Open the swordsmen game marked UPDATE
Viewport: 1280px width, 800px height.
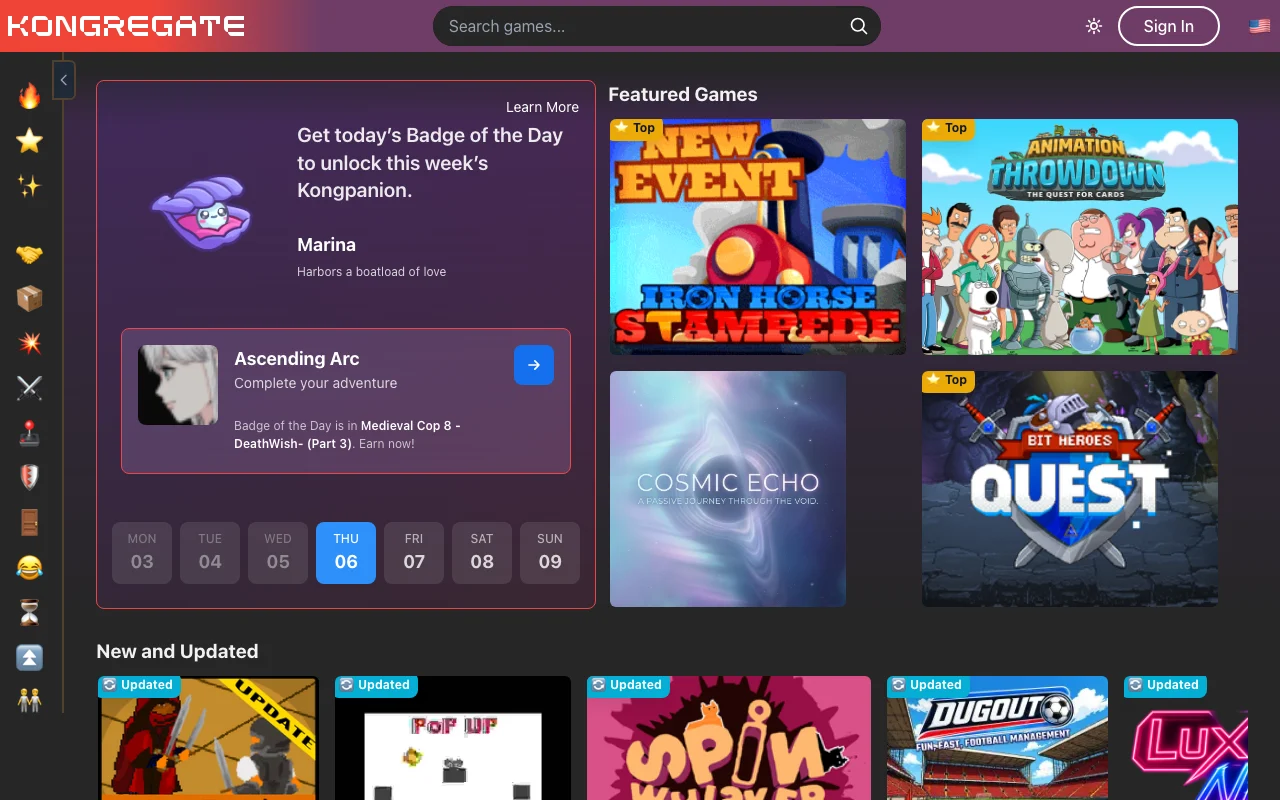point(208,738)
